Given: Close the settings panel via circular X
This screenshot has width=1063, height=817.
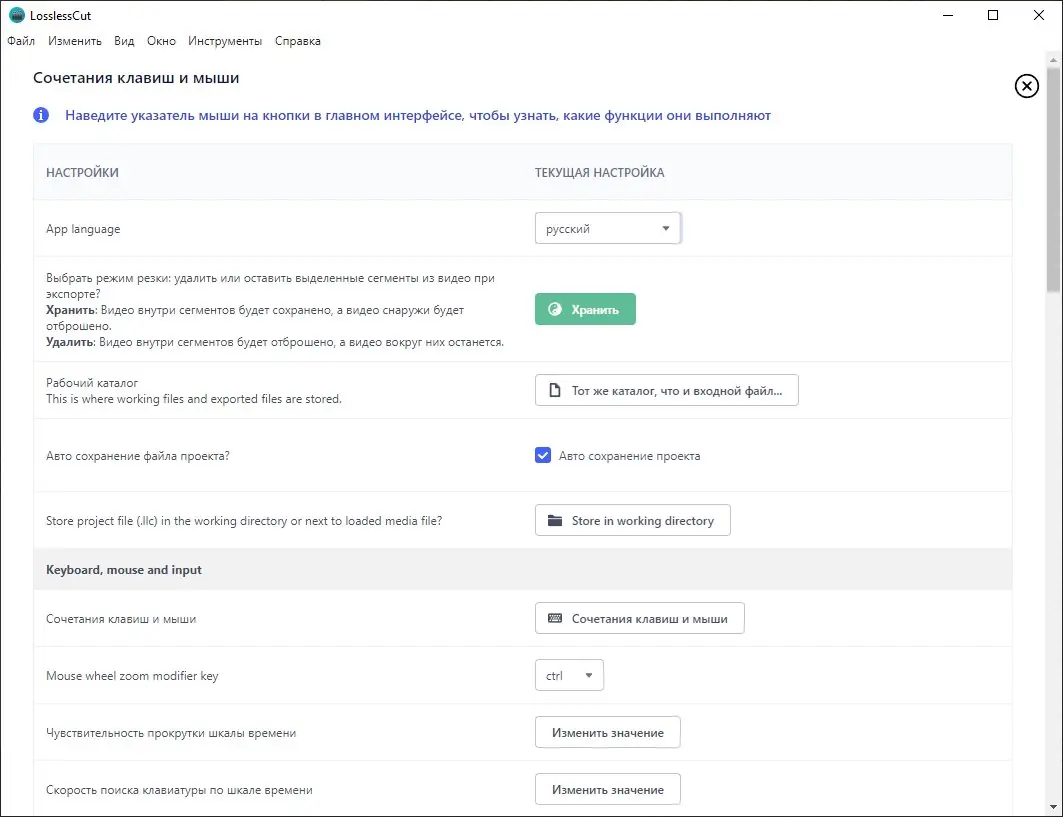Looking at the screenshot, I should 1026,86.
